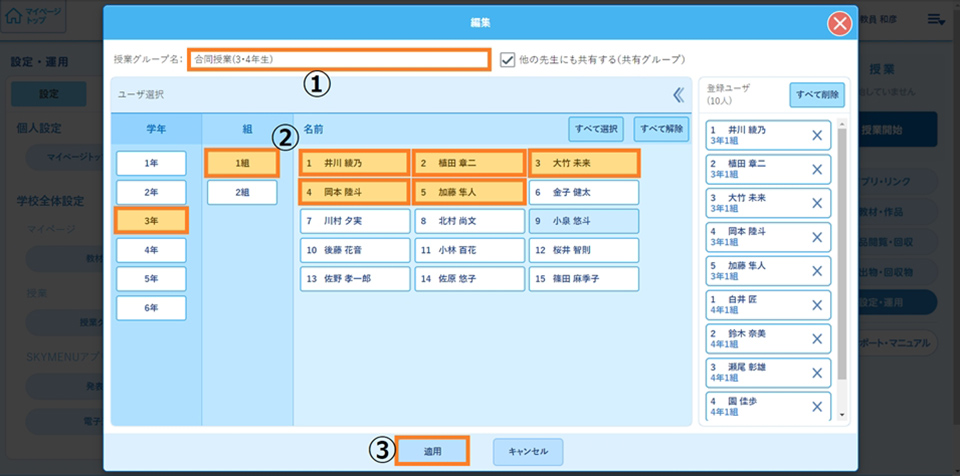960x476 pixels.
Task: Select student 金子 健太
Action: [584, 192]
